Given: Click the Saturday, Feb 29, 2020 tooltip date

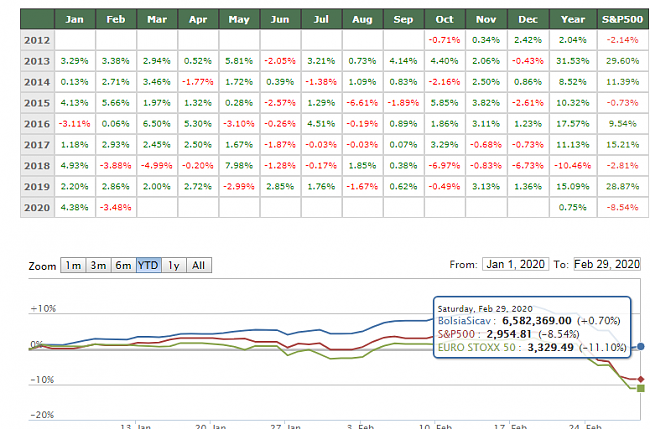Looking at the screenshot, I should [485, 309].
